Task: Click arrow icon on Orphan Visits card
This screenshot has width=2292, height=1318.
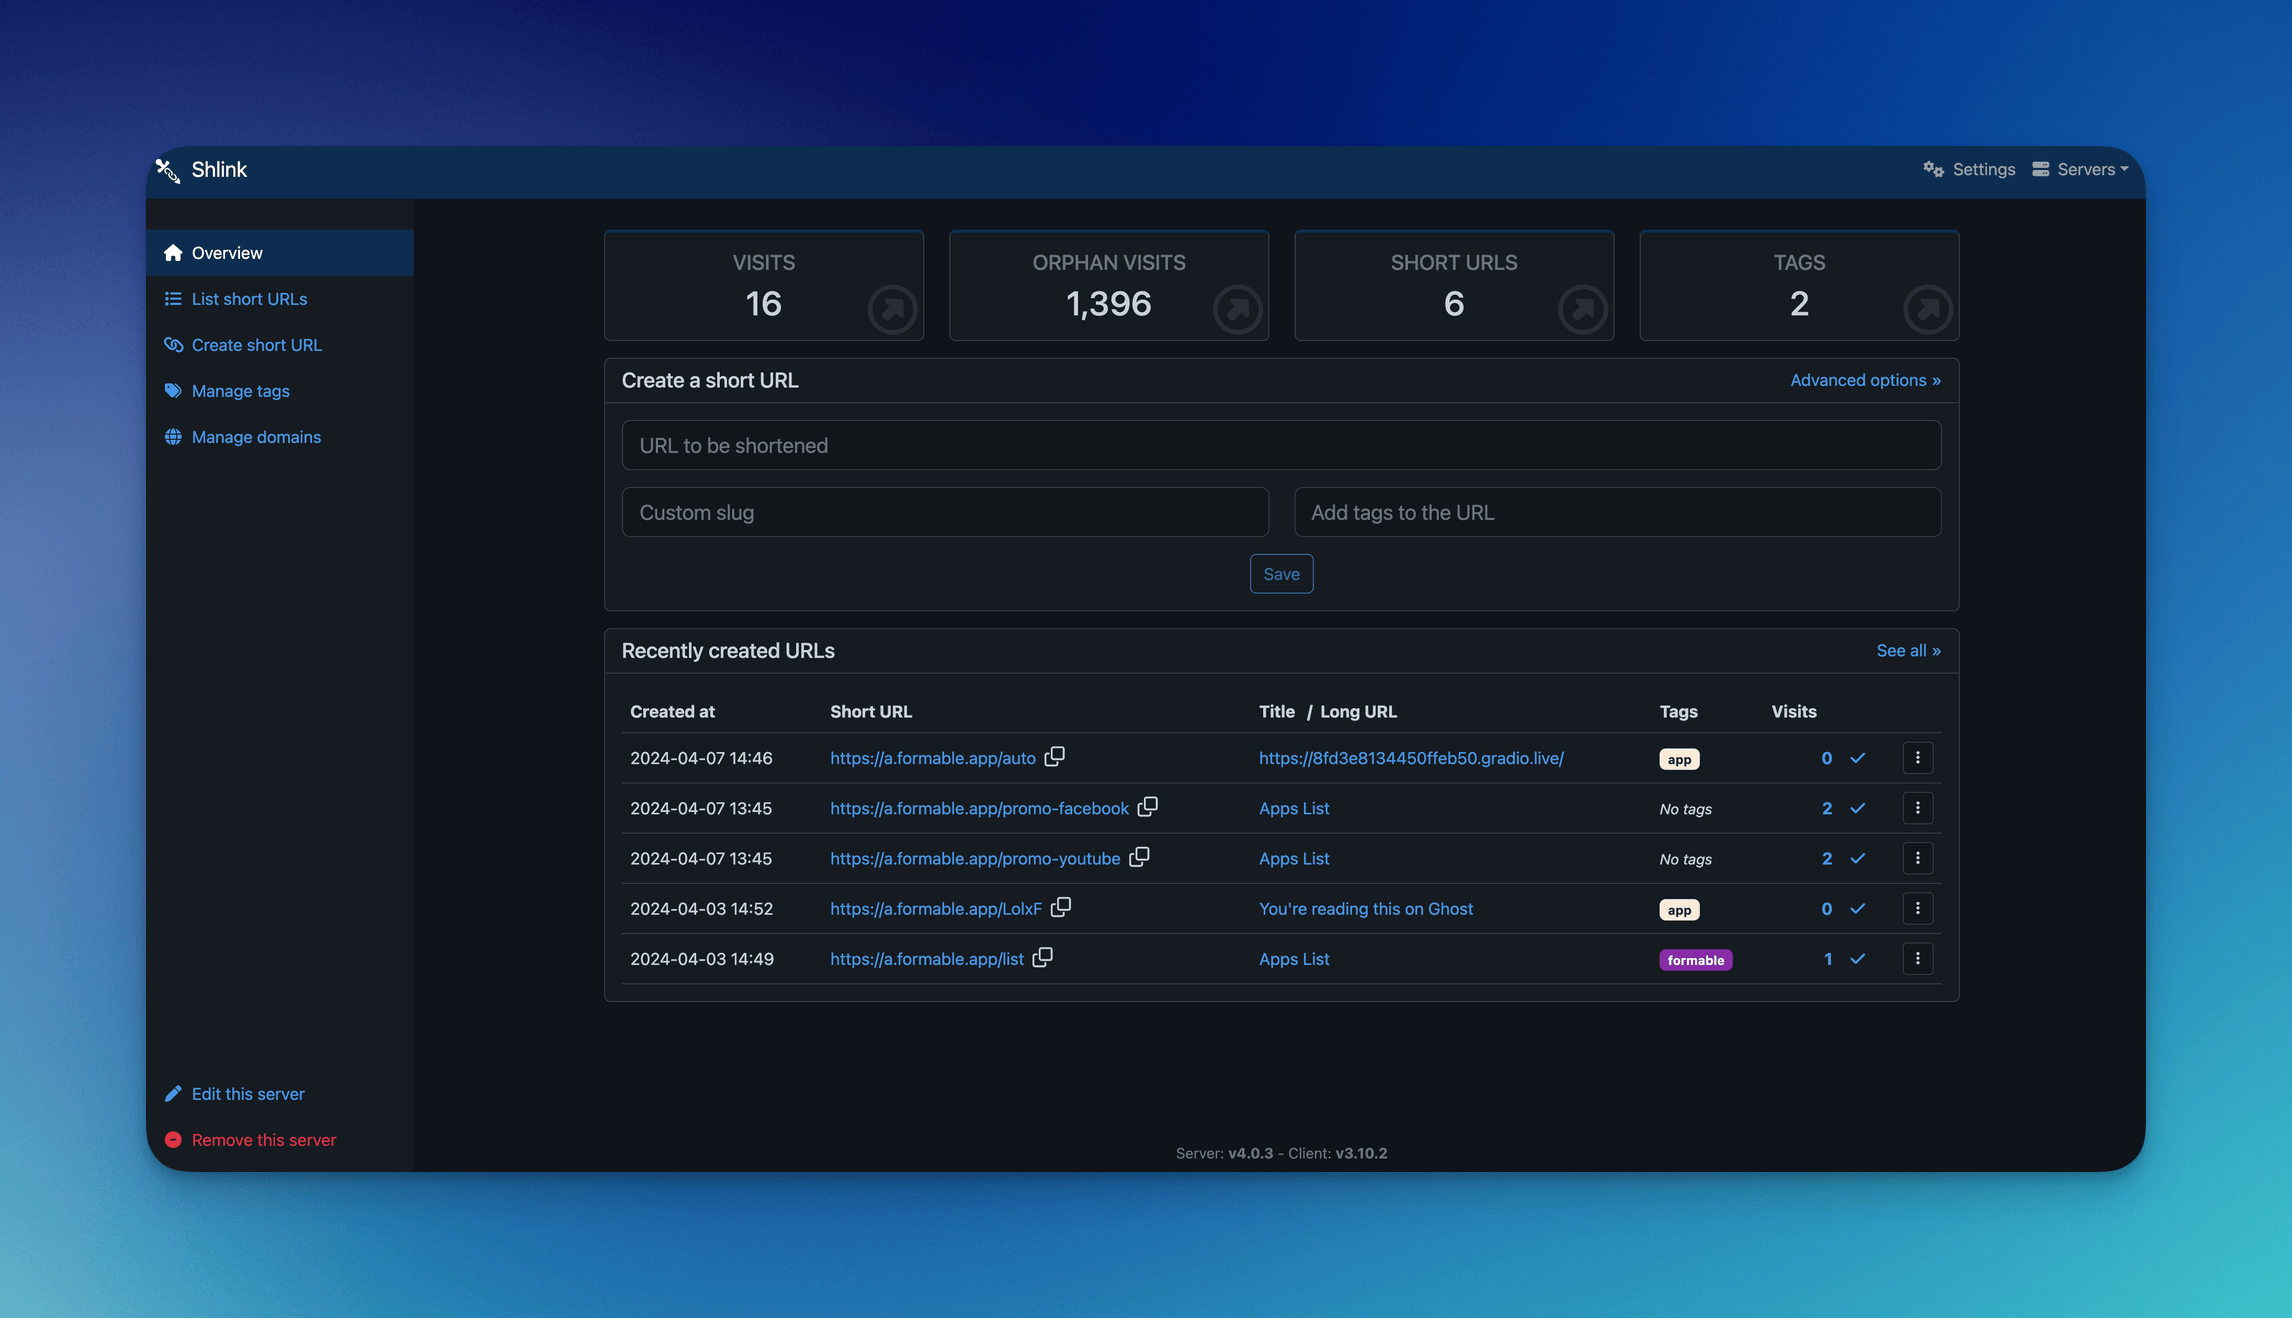Action: point(1237,309)
